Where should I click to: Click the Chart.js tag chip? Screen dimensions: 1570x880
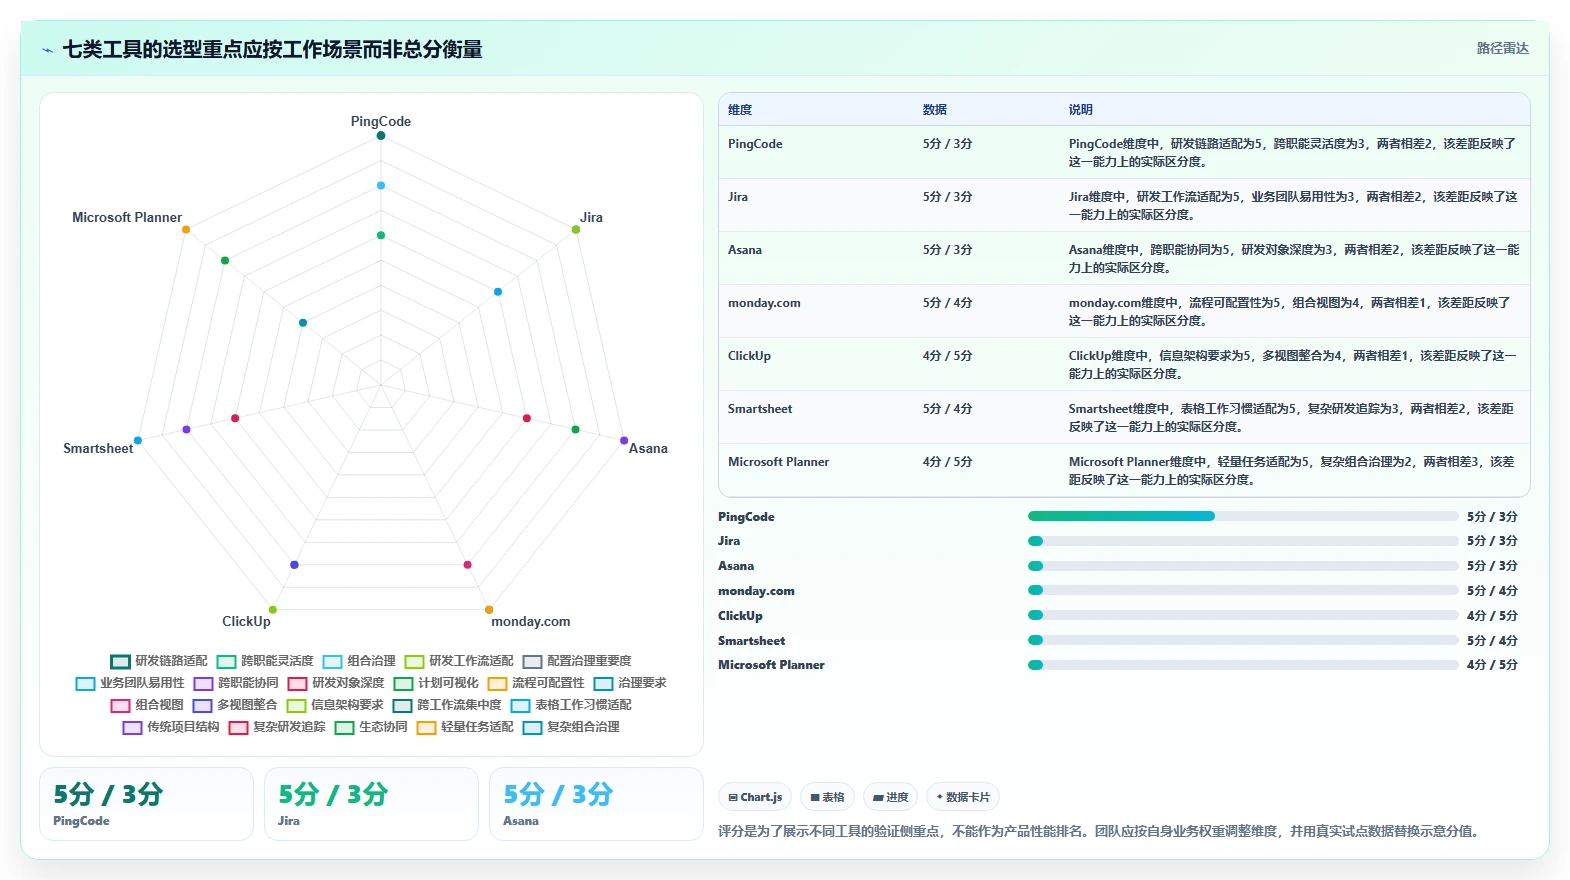(755, 797)
